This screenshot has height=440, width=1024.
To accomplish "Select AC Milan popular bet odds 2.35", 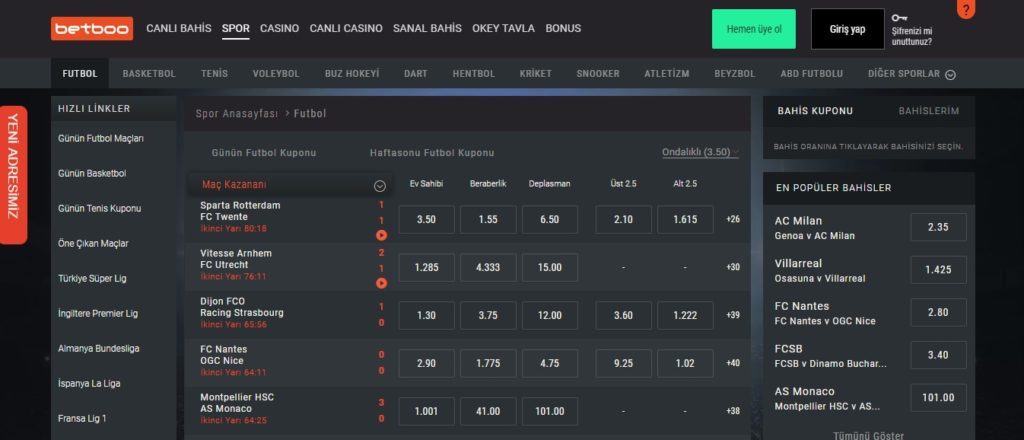I will coord(938,227).
